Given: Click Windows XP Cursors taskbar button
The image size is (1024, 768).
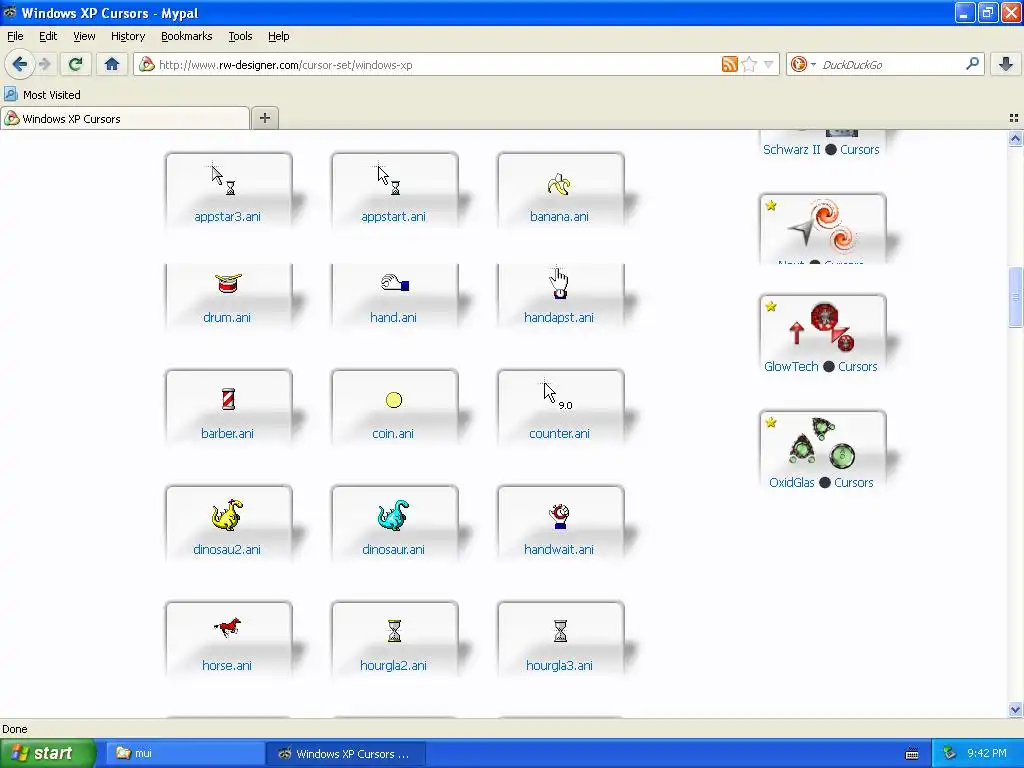Looking at the screenshot, I should pyautogui.click(x=346, y=753).
